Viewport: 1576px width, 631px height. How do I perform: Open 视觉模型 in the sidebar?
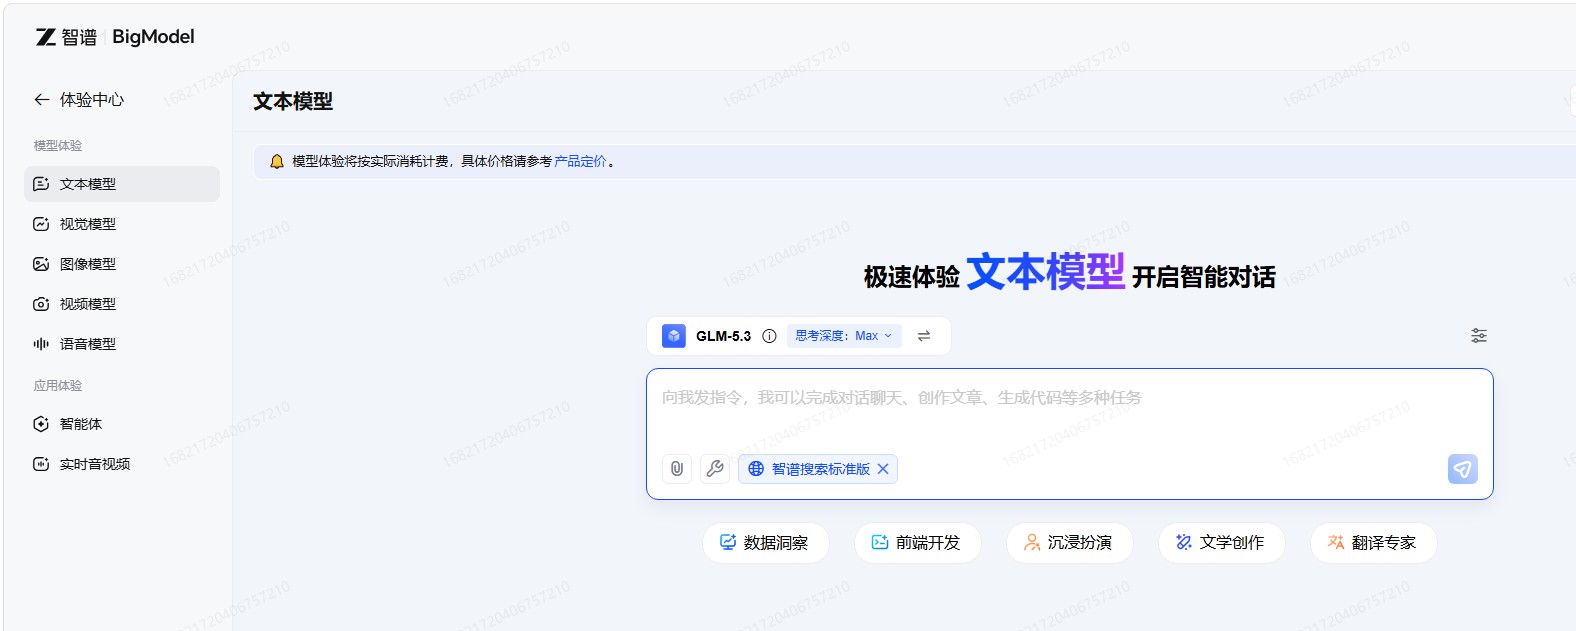[122, 224]
